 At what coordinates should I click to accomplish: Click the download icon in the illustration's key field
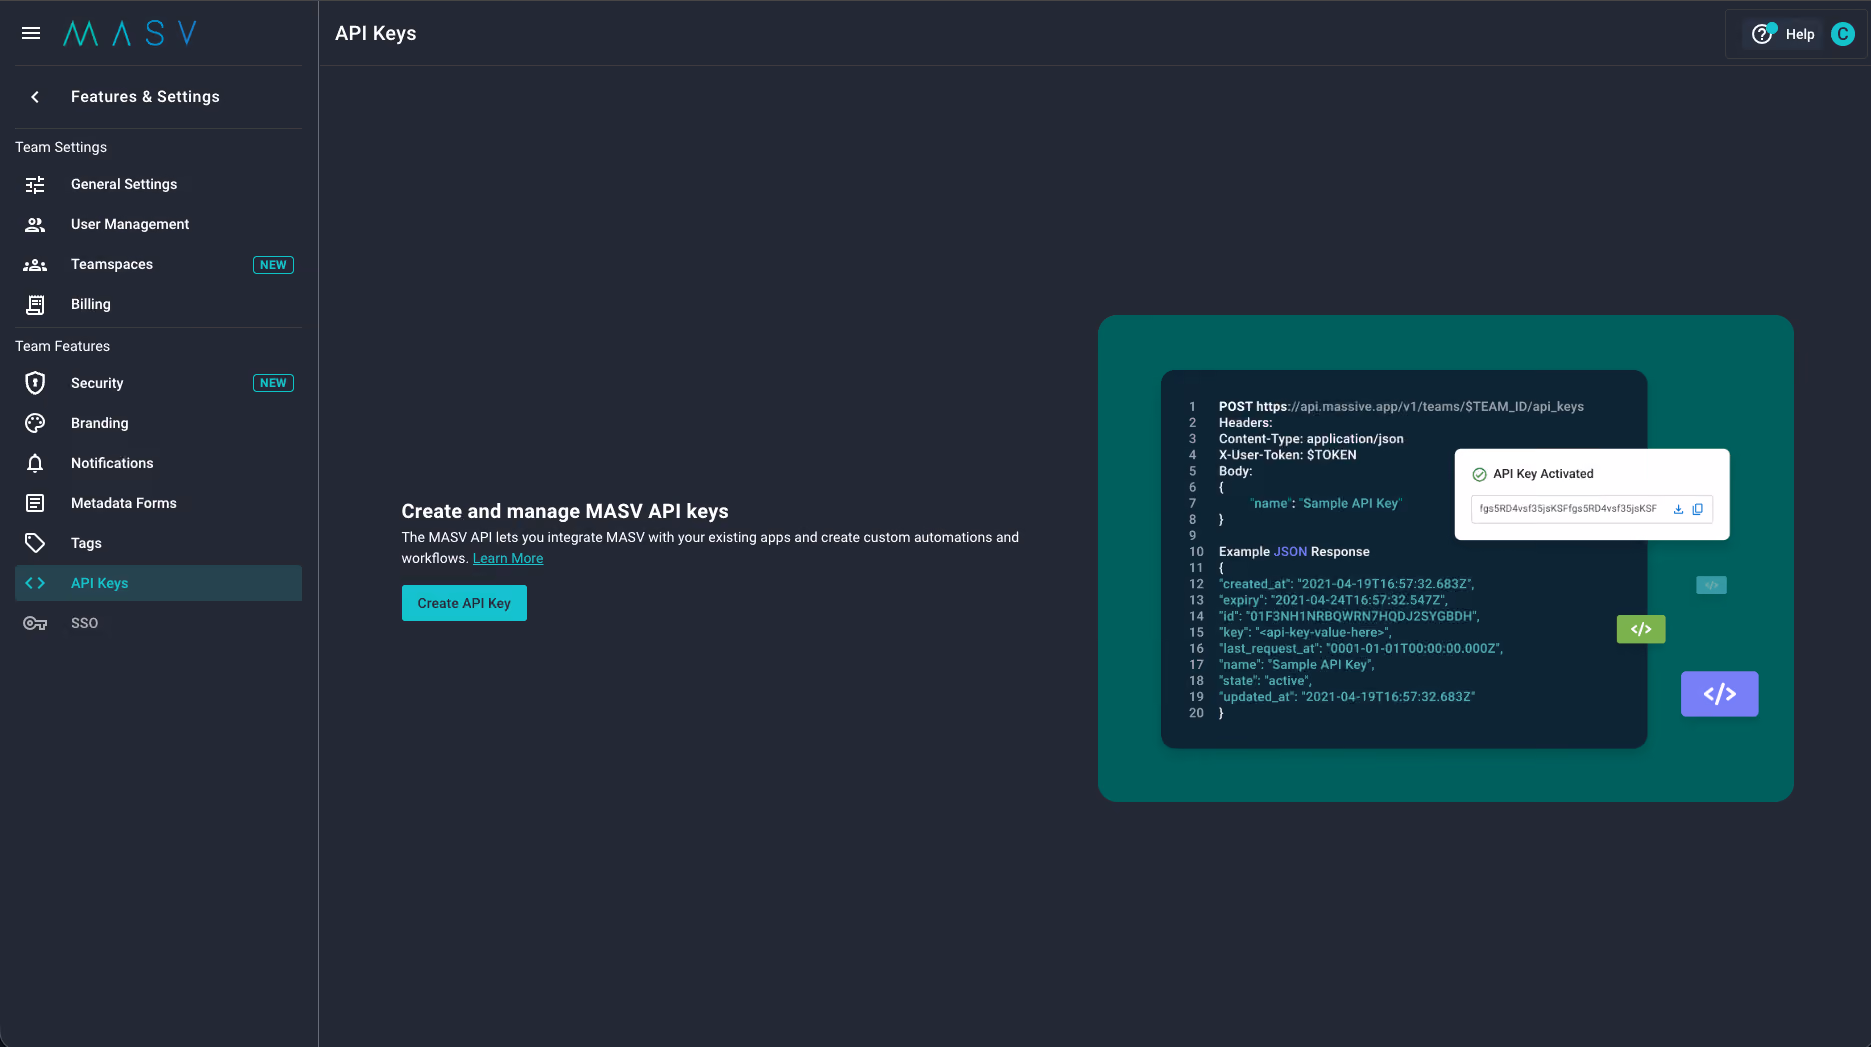pos(1678,509)
